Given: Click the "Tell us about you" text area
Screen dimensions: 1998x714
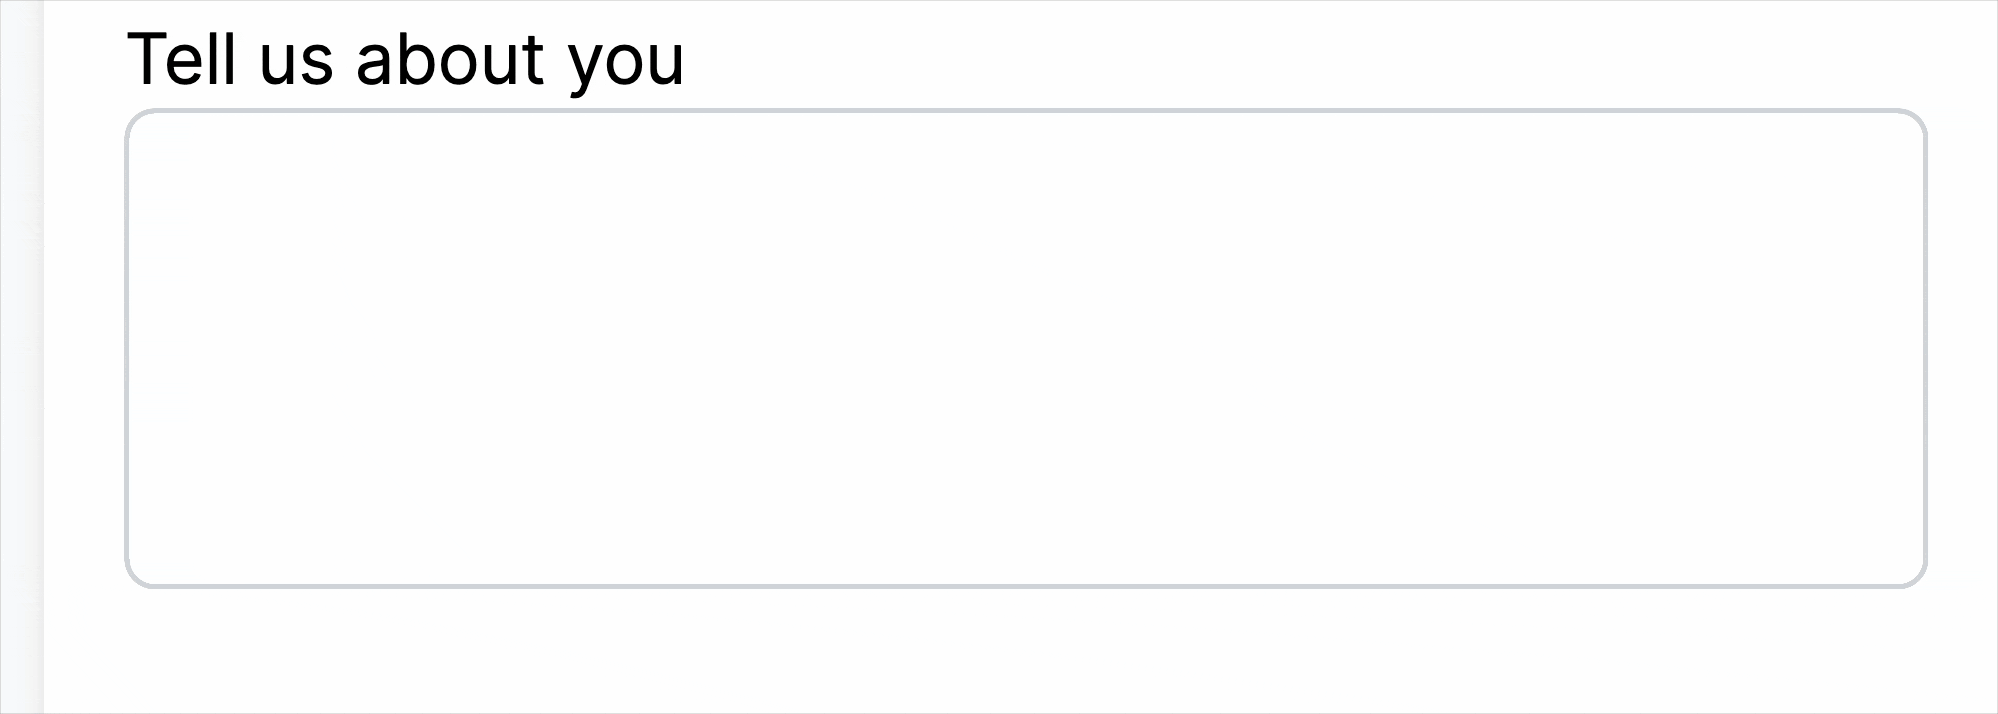Looking at the screenshot, I should [1025, 348].
